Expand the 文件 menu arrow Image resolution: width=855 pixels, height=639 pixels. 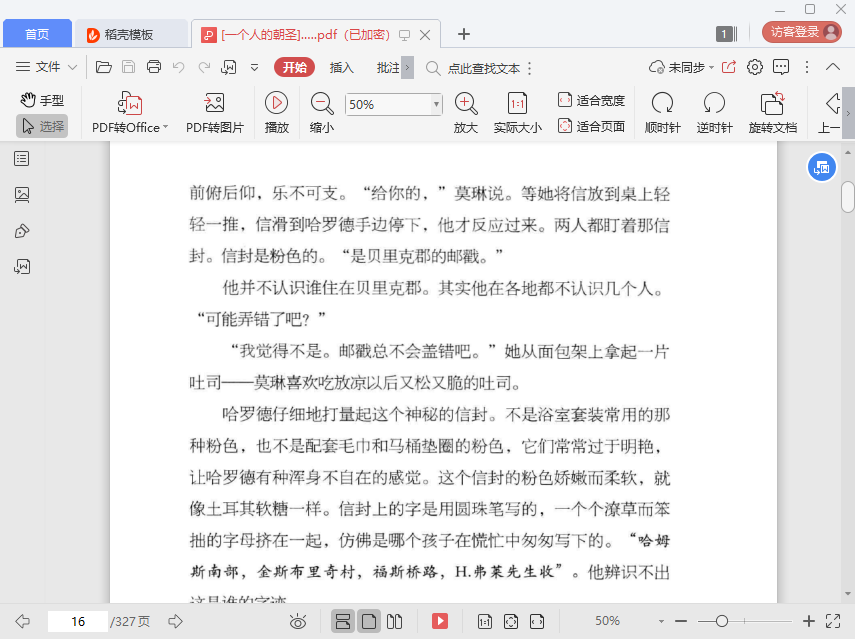pyautogui.click(x=73, y=68)
